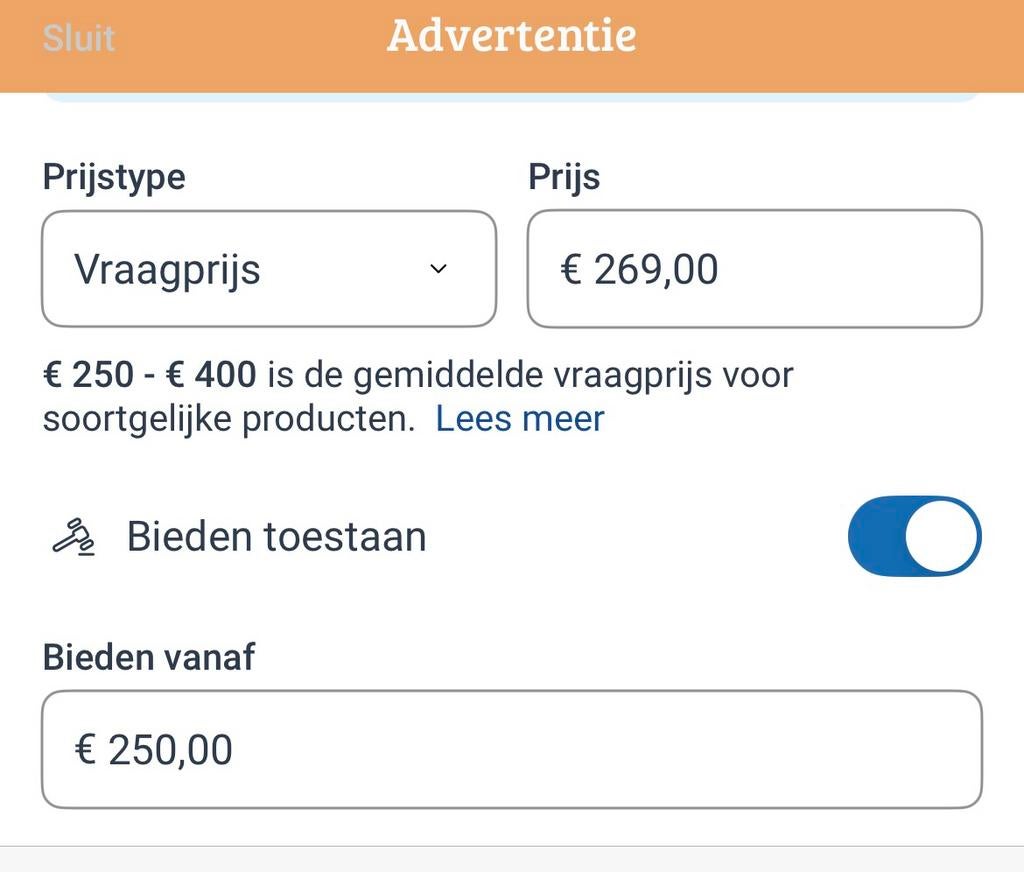The height and width of the screenshot is (872, 1024).
Task: Disable the bidding switch
Action: (913, 536)
